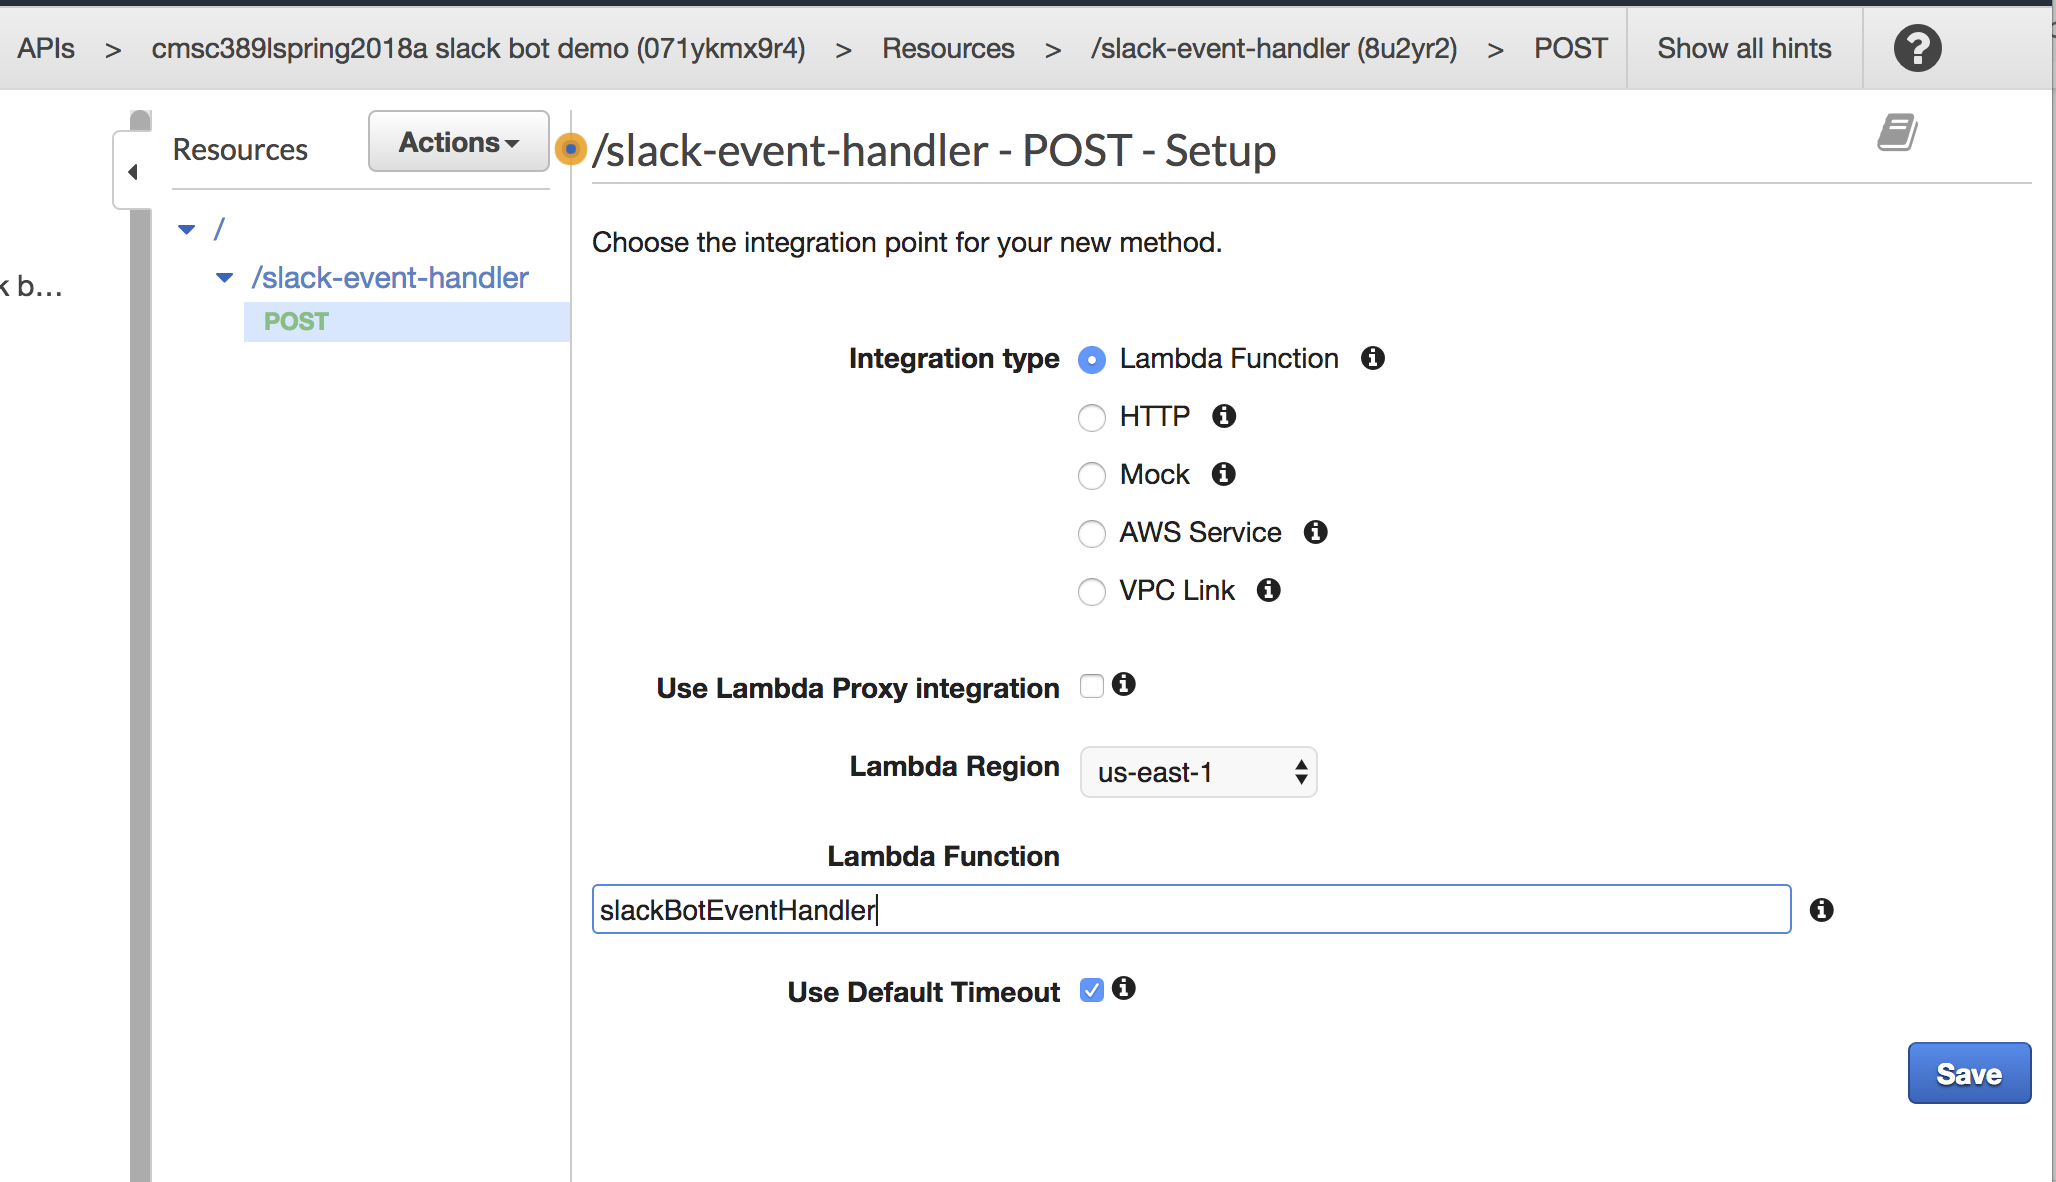Open the documentation book icon
Image resolution: width=2056 pixels, height=1182 pixels.
tap(1896, 132)
